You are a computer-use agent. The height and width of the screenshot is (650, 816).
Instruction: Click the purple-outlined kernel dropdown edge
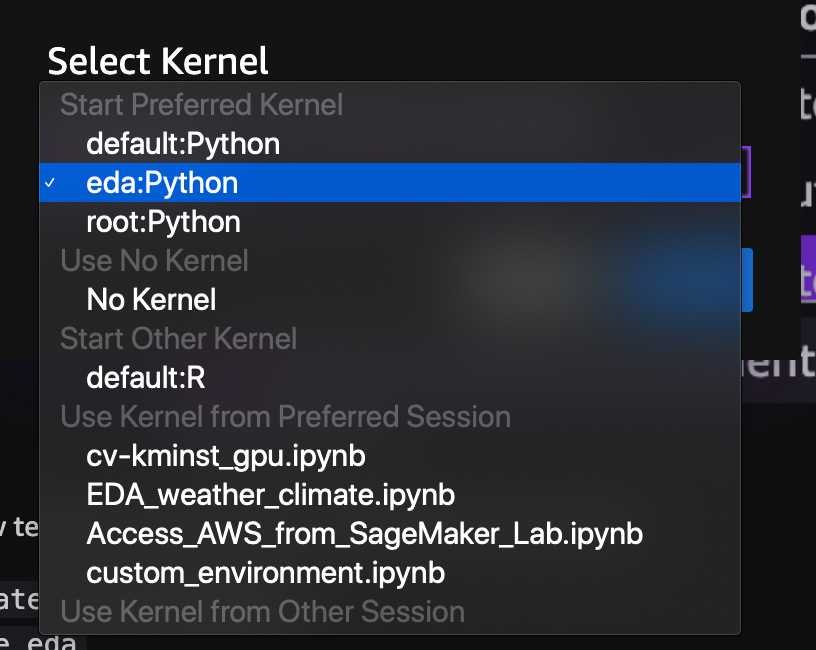coord(746,172)
